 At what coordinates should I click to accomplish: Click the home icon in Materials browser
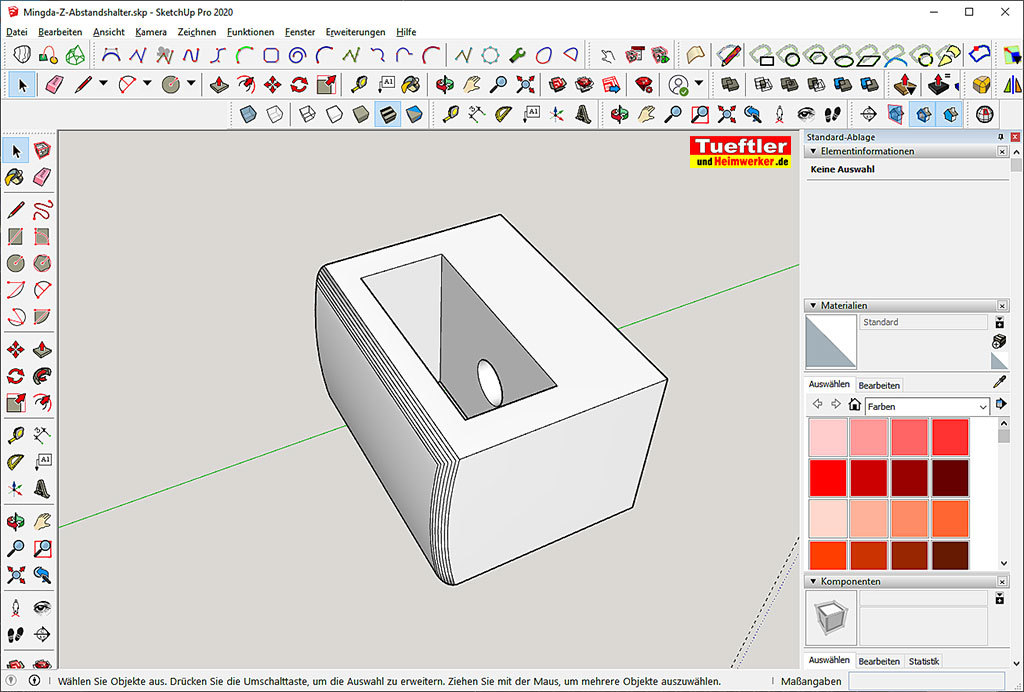point(854,405)
